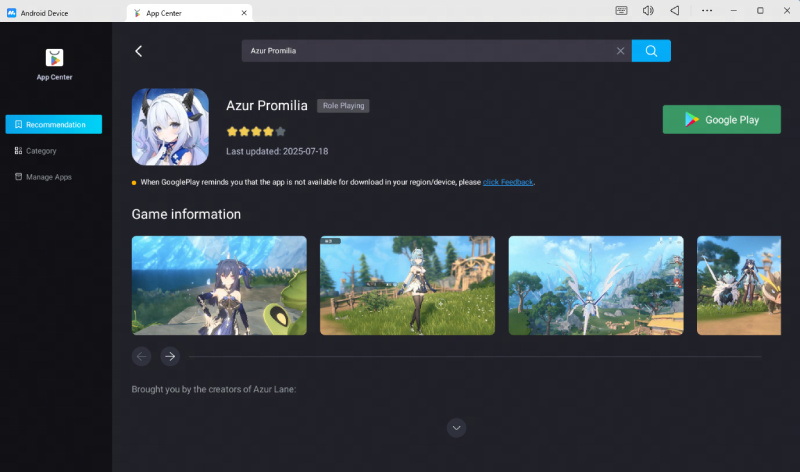Viewport: 800px width, 472px height.
Task: Clear the search field with X icon
Action: coord(620,51)
